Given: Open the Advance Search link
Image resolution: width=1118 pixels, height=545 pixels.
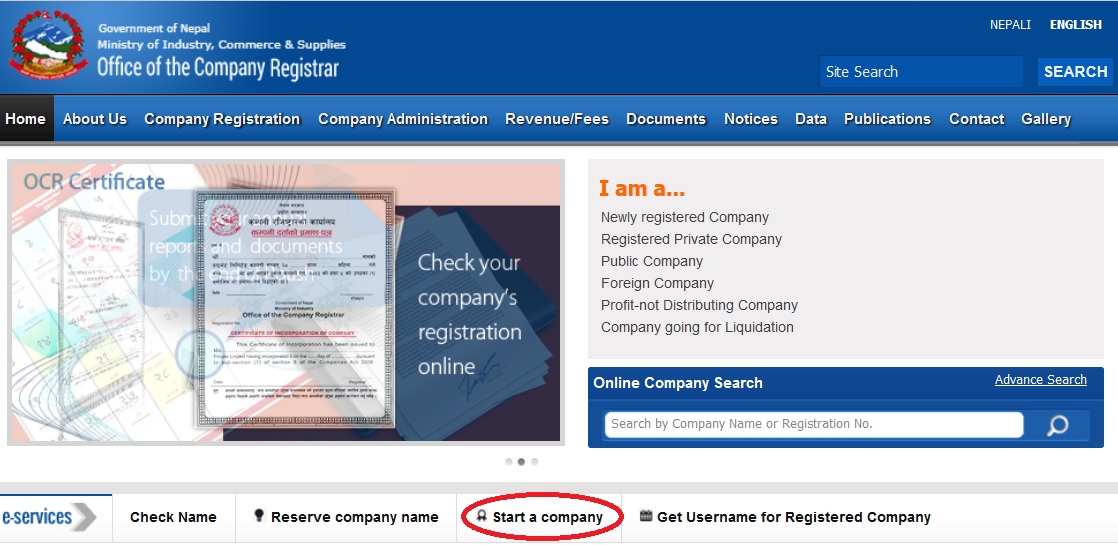Looking at the screenshot, I should [x=1040, y=380].
